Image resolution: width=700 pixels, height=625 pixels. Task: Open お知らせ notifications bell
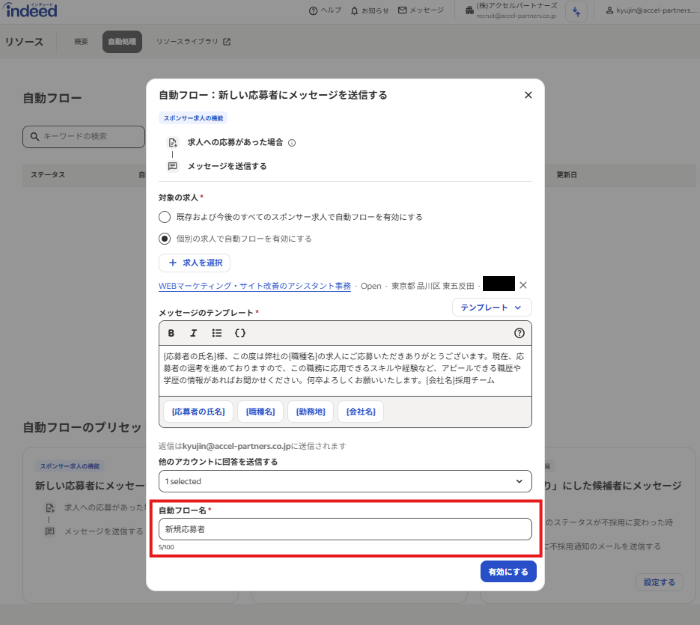click(370, 11)
